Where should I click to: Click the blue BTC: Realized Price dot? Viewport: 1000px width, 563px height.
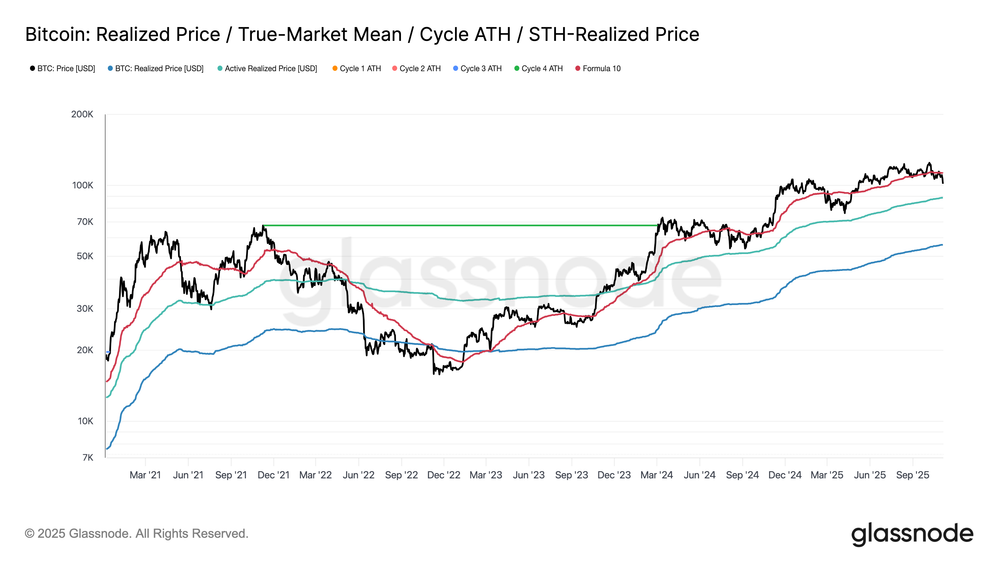tap(108, 69)
